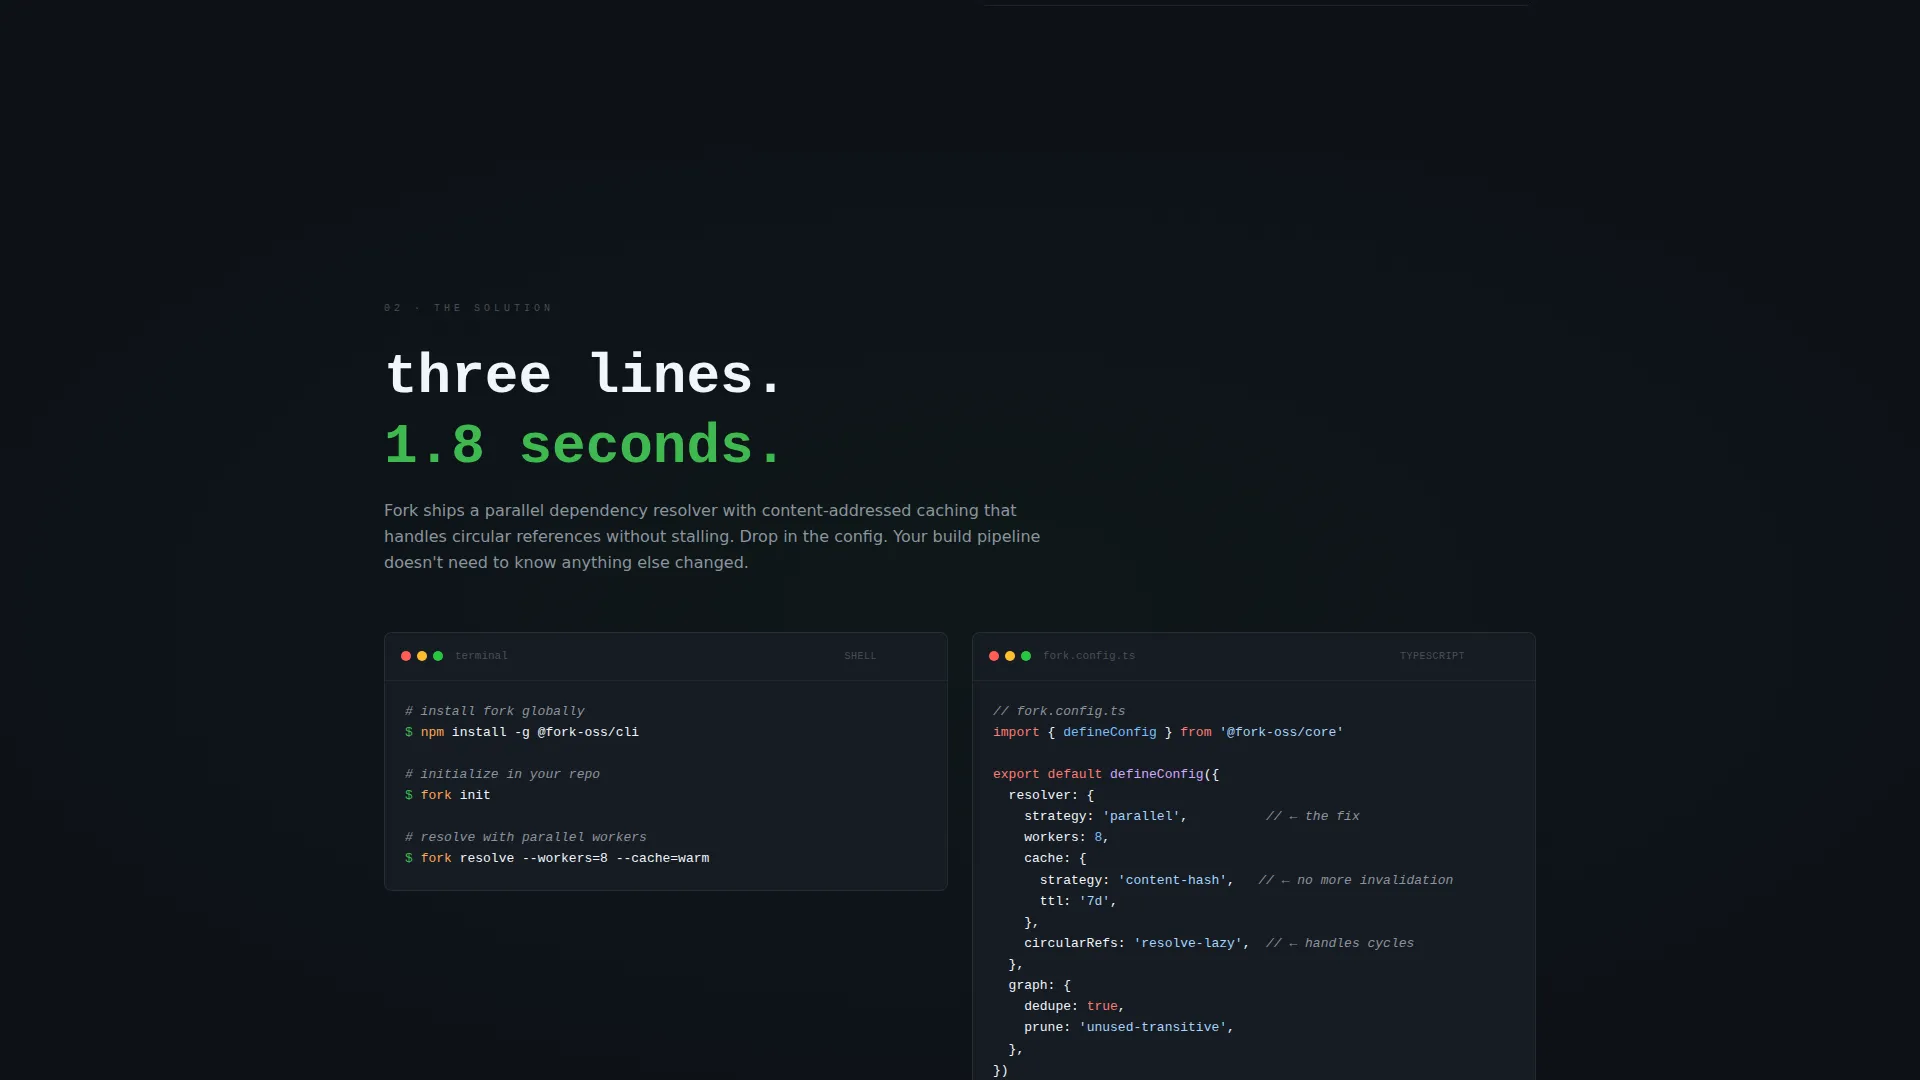
Task: Click the 'cache: {' code line
Action: tap(1055, 858)
